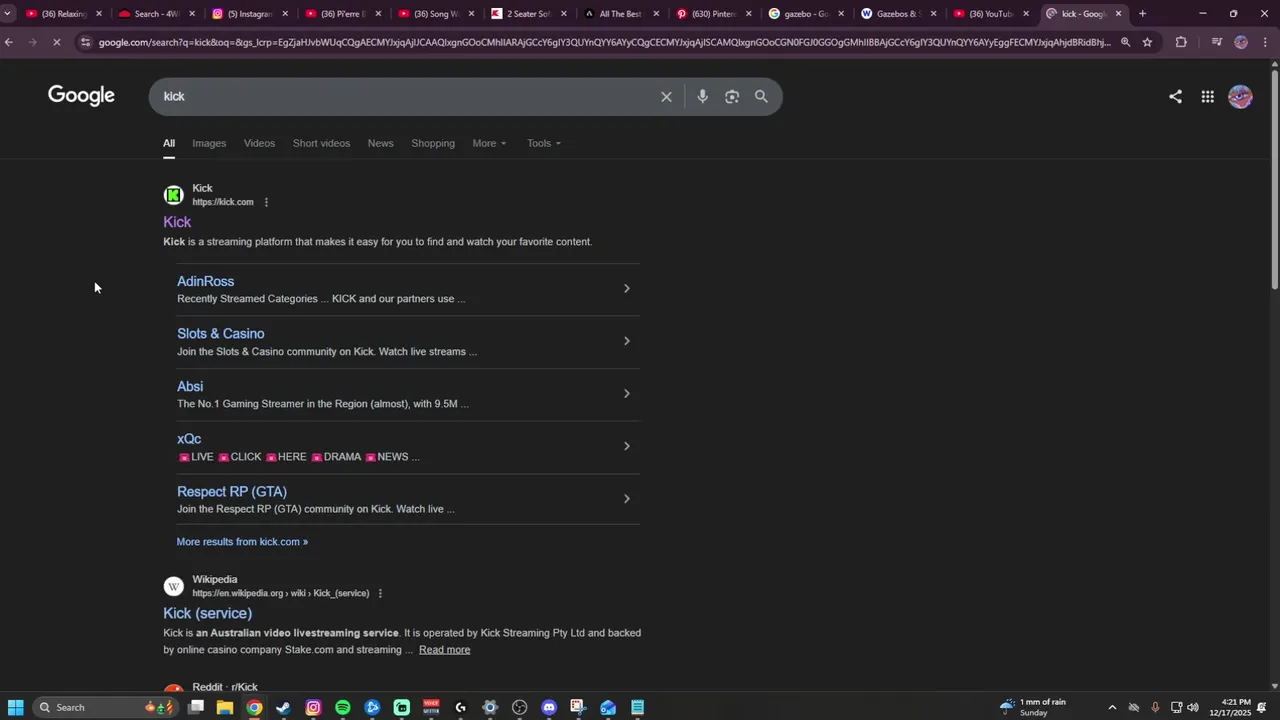This screenshot has height=720, width=1280.
Task: Open a new browser tab
Action: (x=1142, y=14)
